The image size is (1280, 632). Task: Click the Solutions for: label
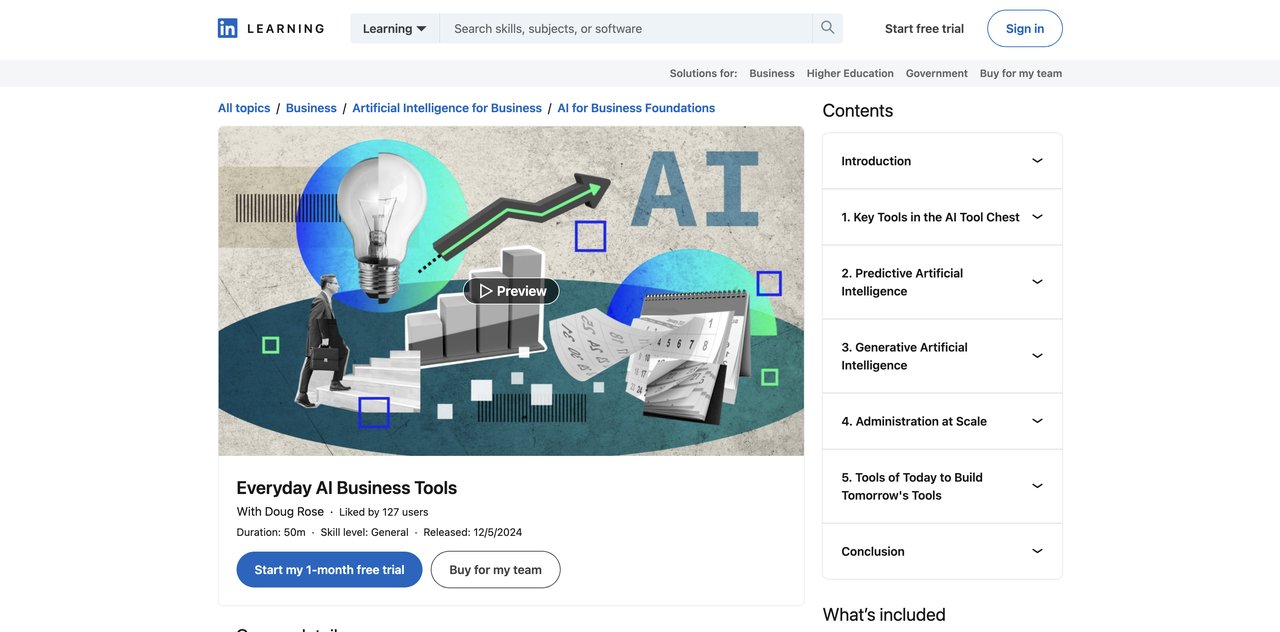[703, 73]
